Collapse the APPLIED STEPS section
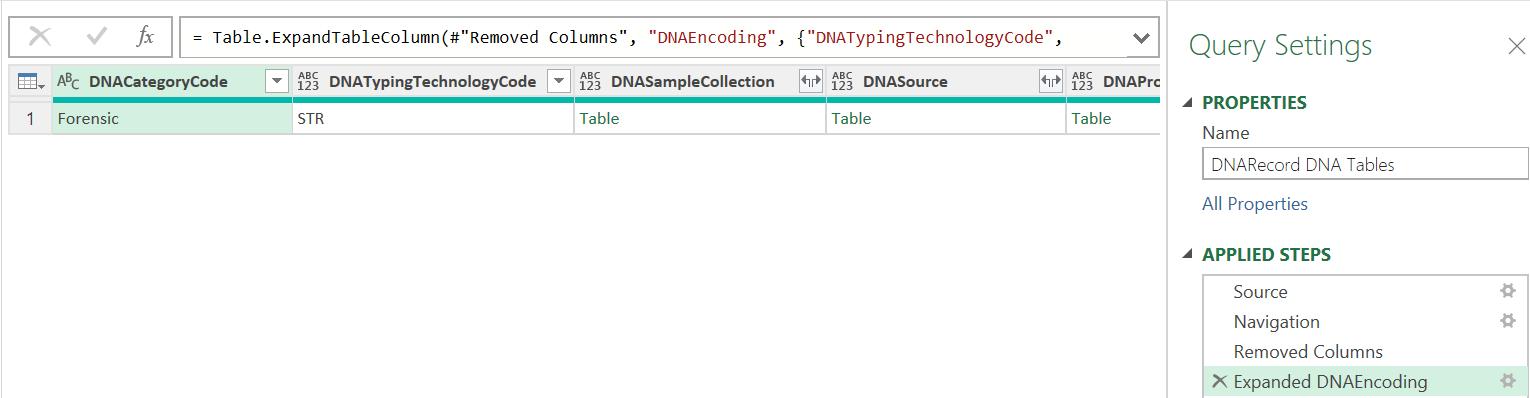1530x398 pixels. [x=1188, y=255]
